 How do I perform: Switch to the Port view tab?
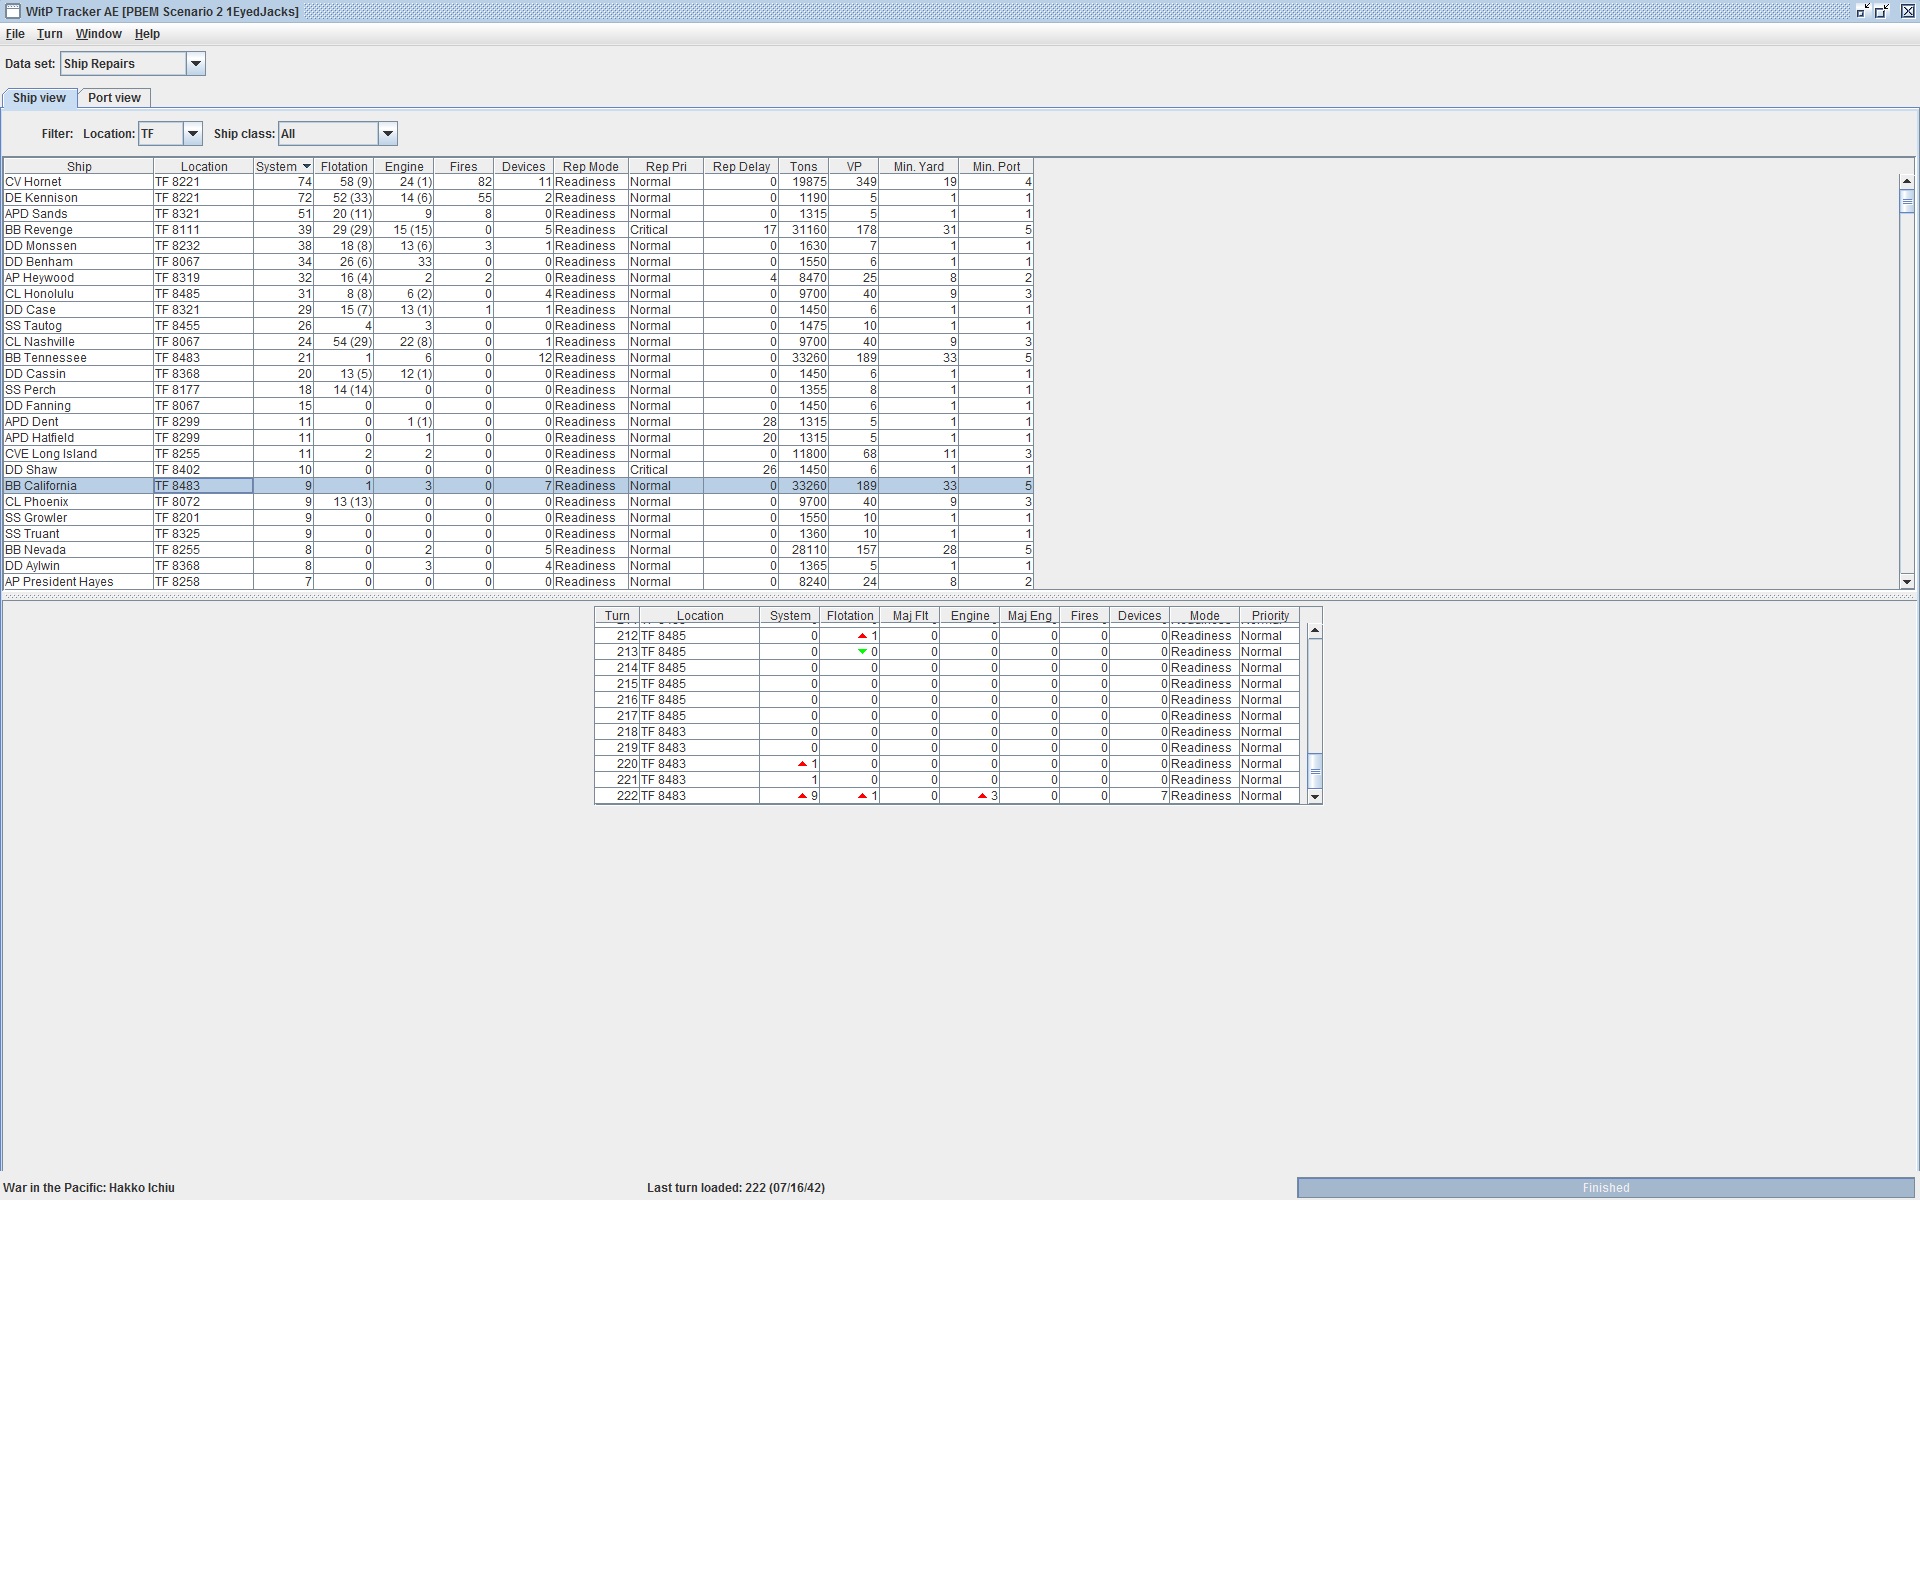coord(114,98)
